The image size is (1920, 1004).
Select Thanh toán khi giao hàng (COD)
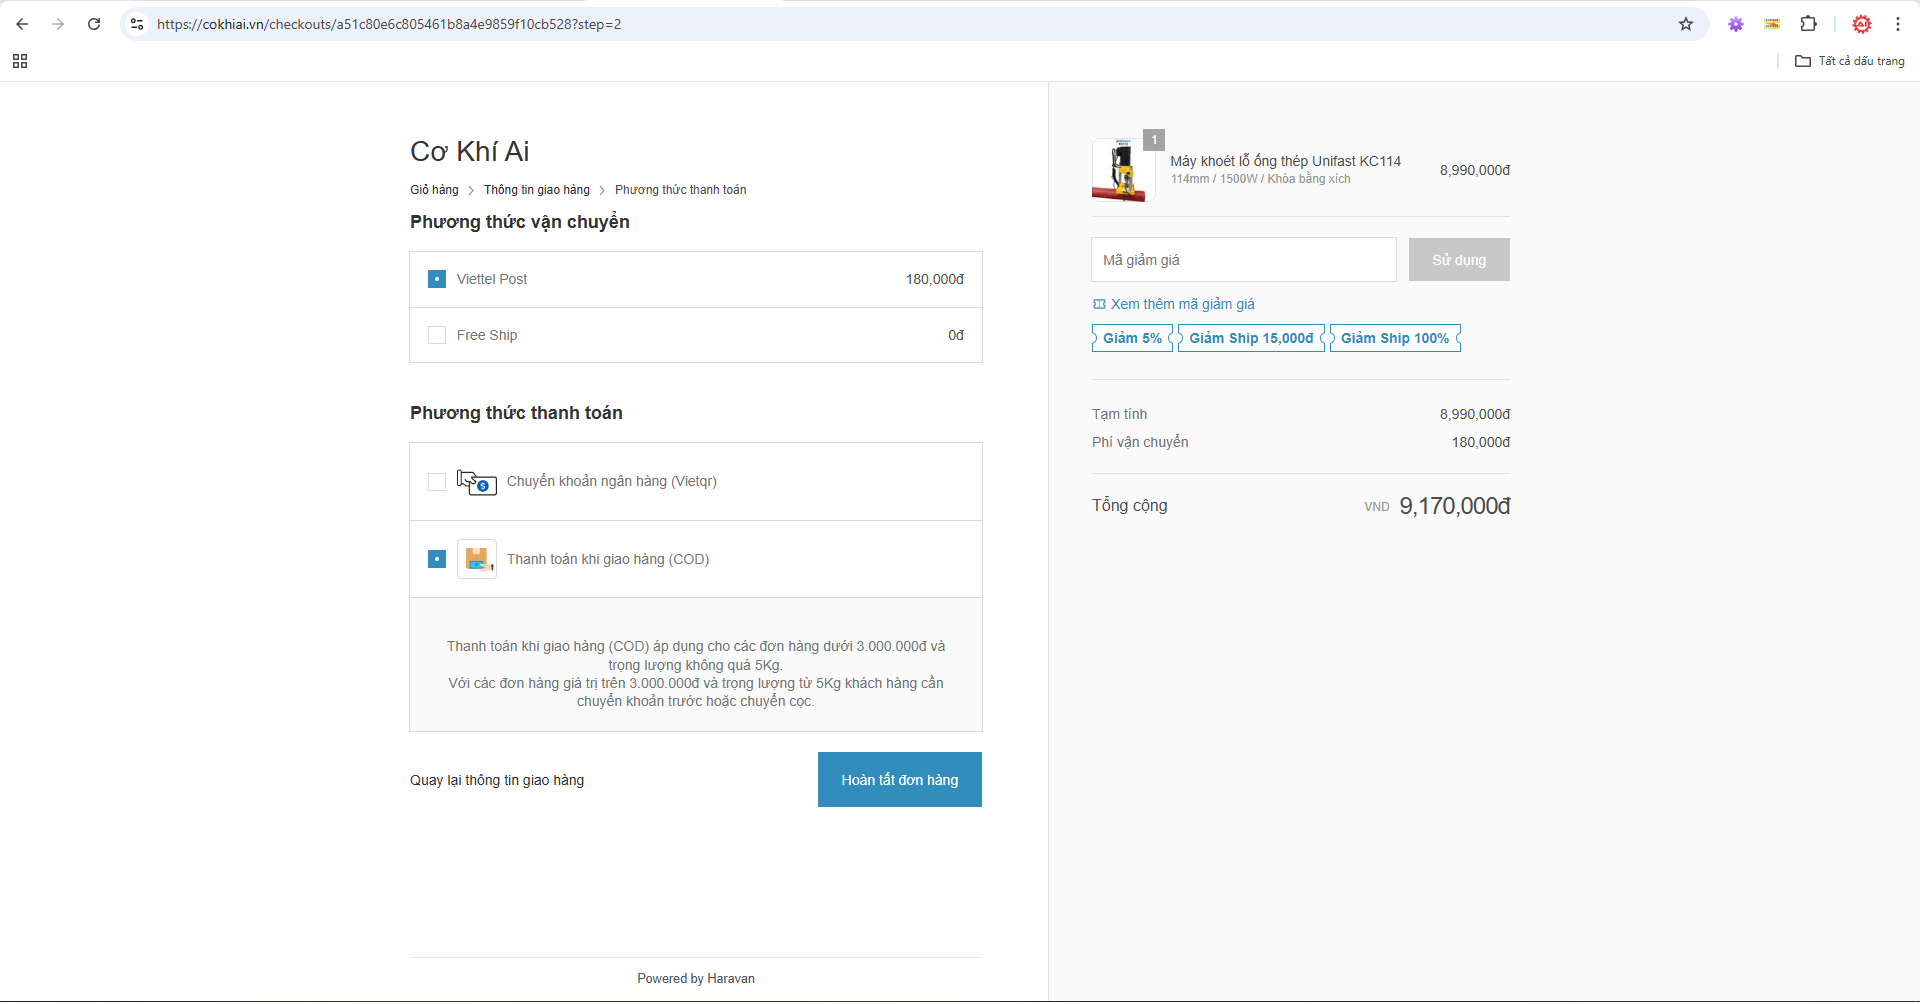pyautogui.click(x=437, y=559)
